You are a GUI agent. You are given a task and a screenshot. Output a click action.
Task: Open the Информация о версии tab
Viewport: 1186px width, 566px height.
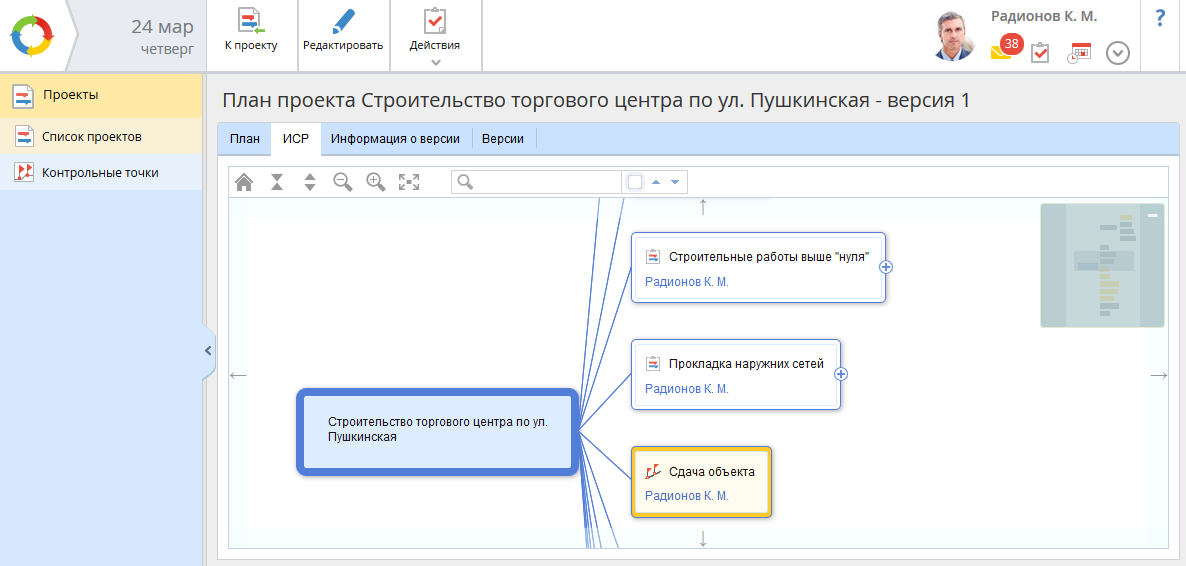click(x=395, y=139)
